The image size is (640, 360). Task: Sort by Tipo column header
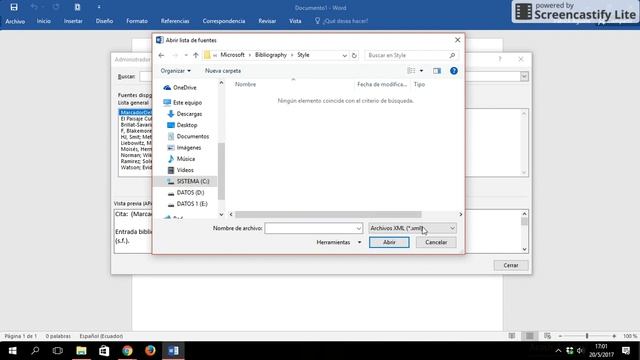pos(419,84)
